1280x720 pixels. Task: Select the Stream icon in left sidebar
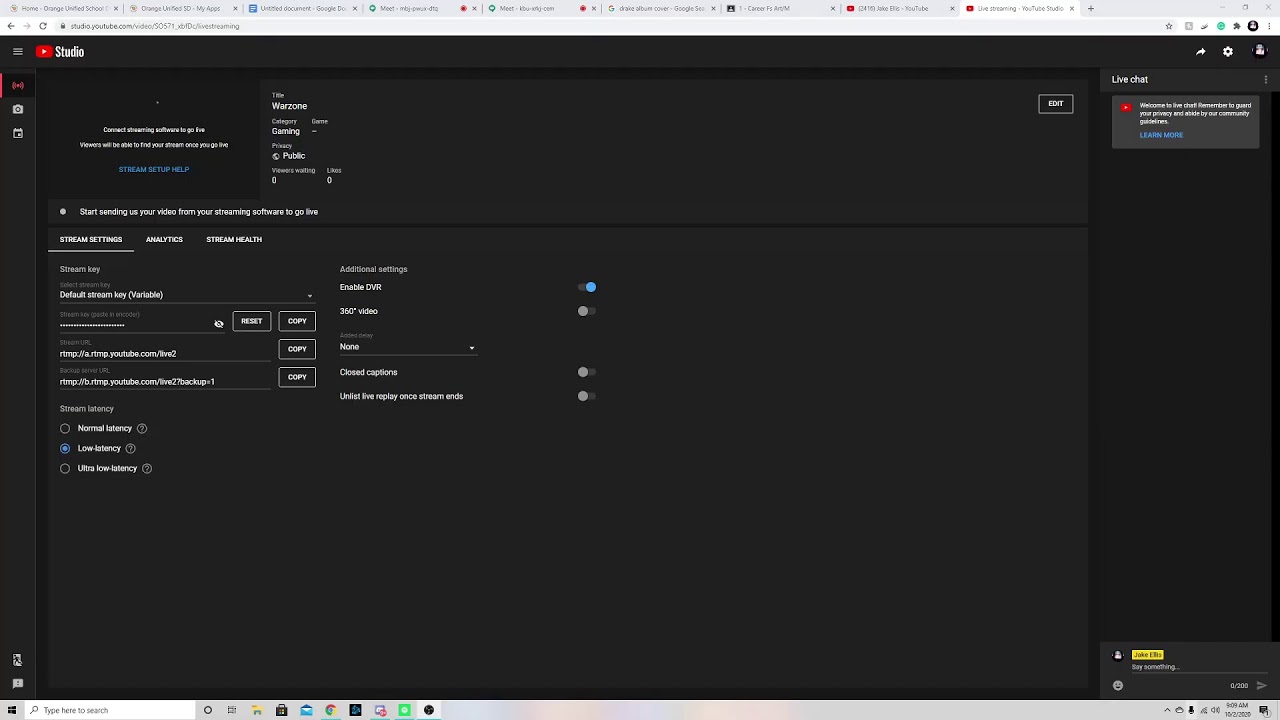17,86
